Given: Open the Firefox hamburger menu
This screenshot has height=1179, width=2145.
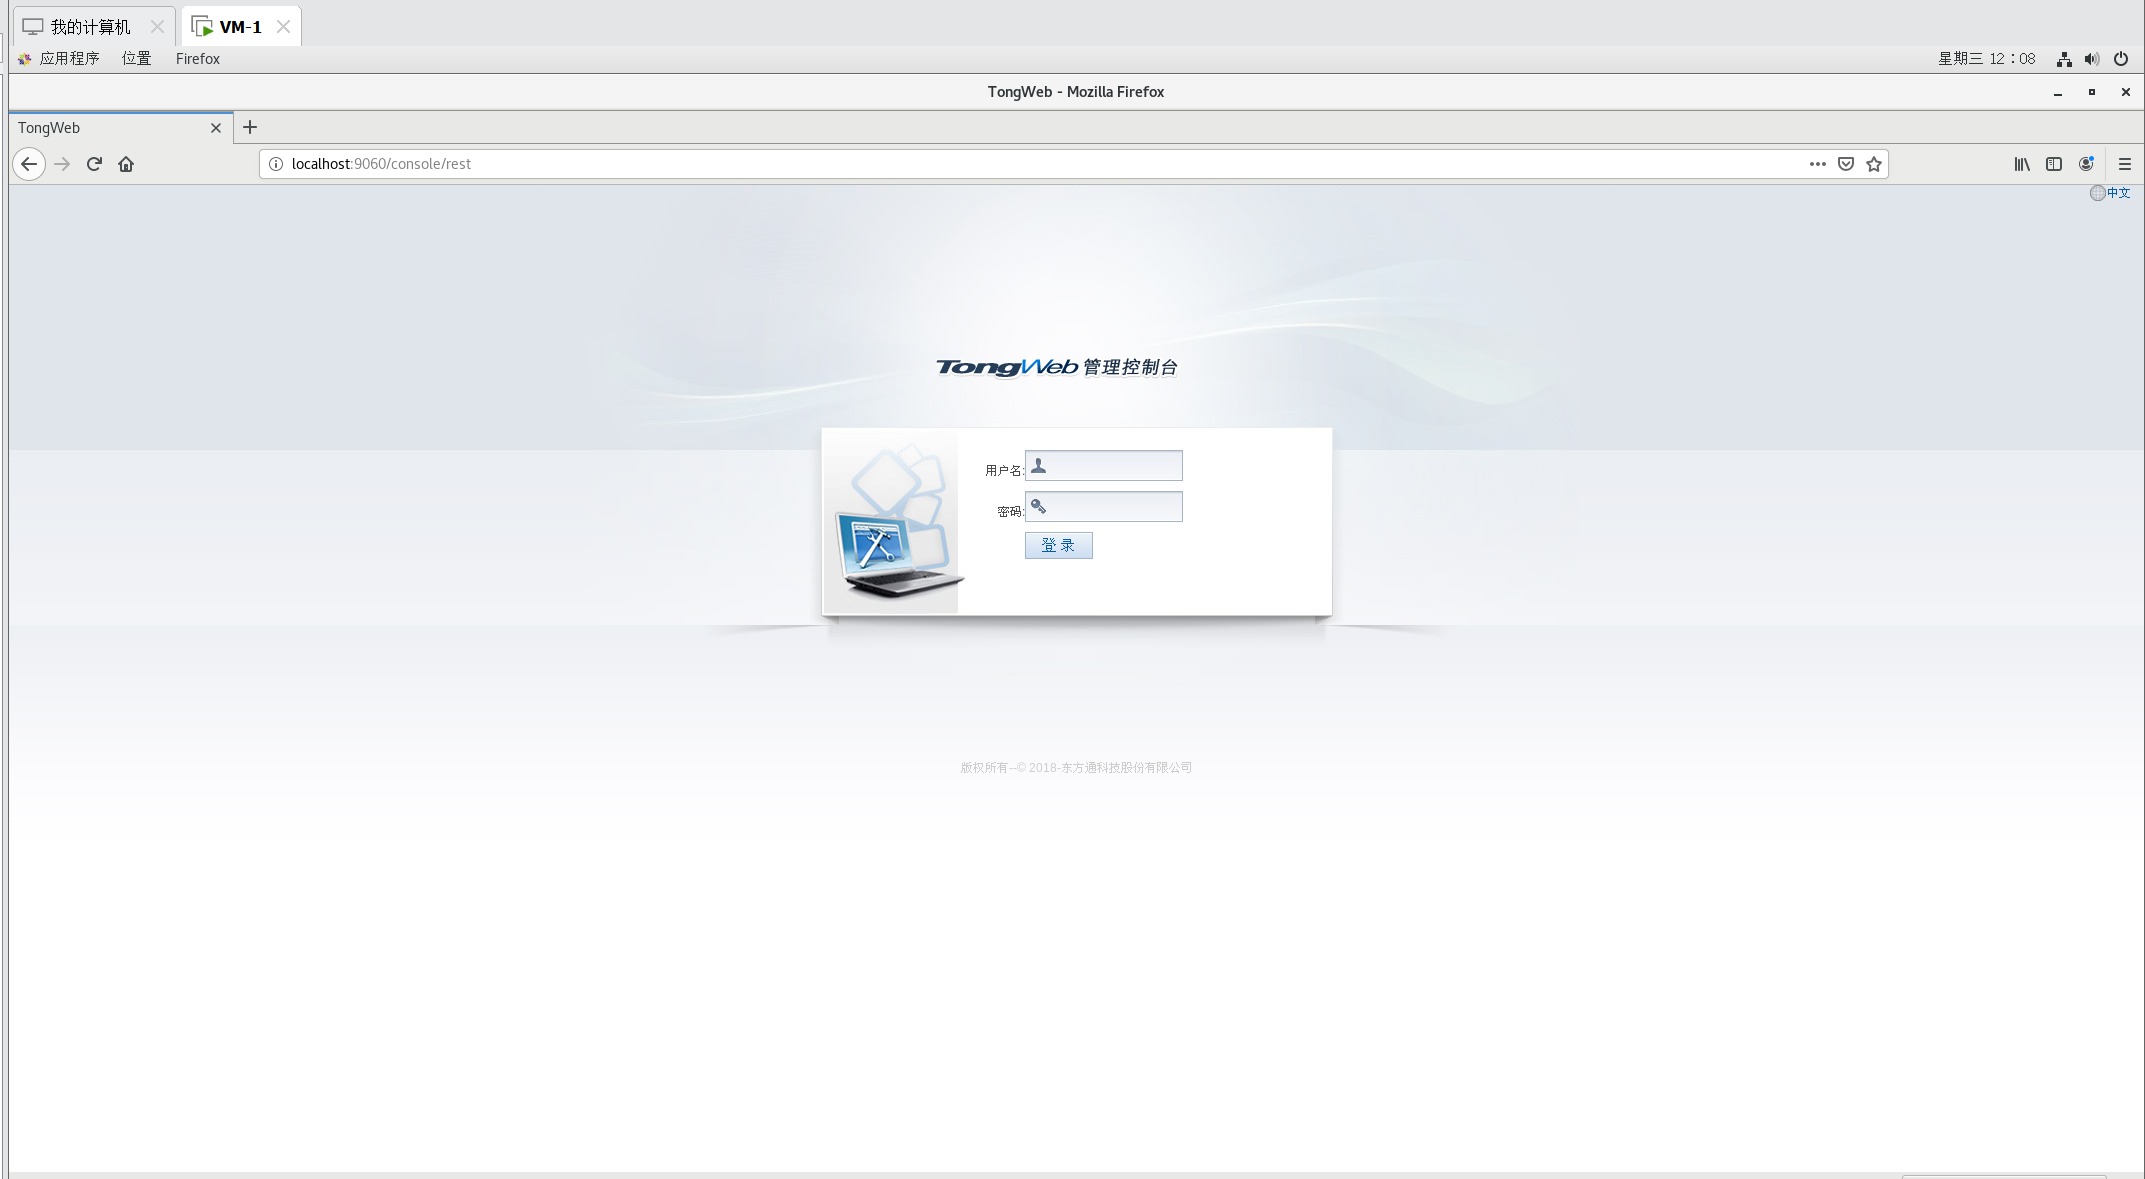Looking at the screenshot, I should [2125, 164].
